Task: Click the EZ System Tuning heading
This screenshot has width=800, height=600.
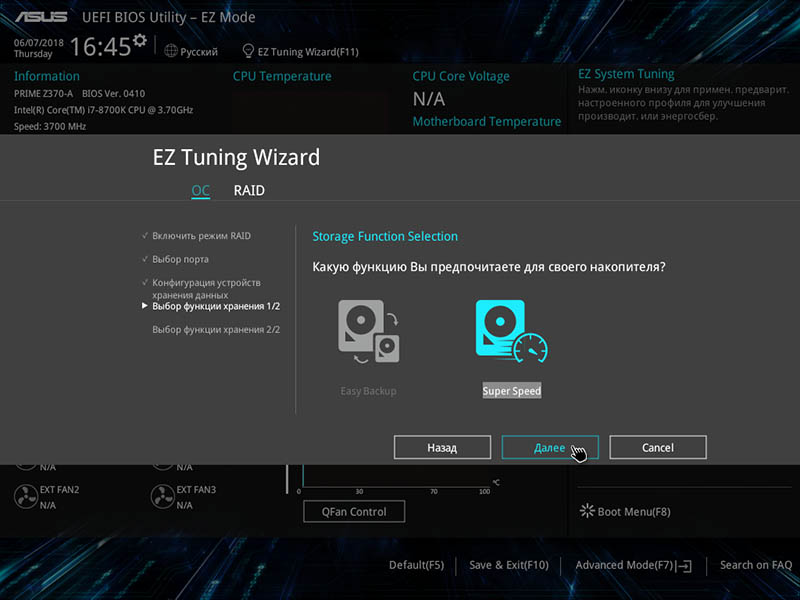Action: tap(626, 74)
